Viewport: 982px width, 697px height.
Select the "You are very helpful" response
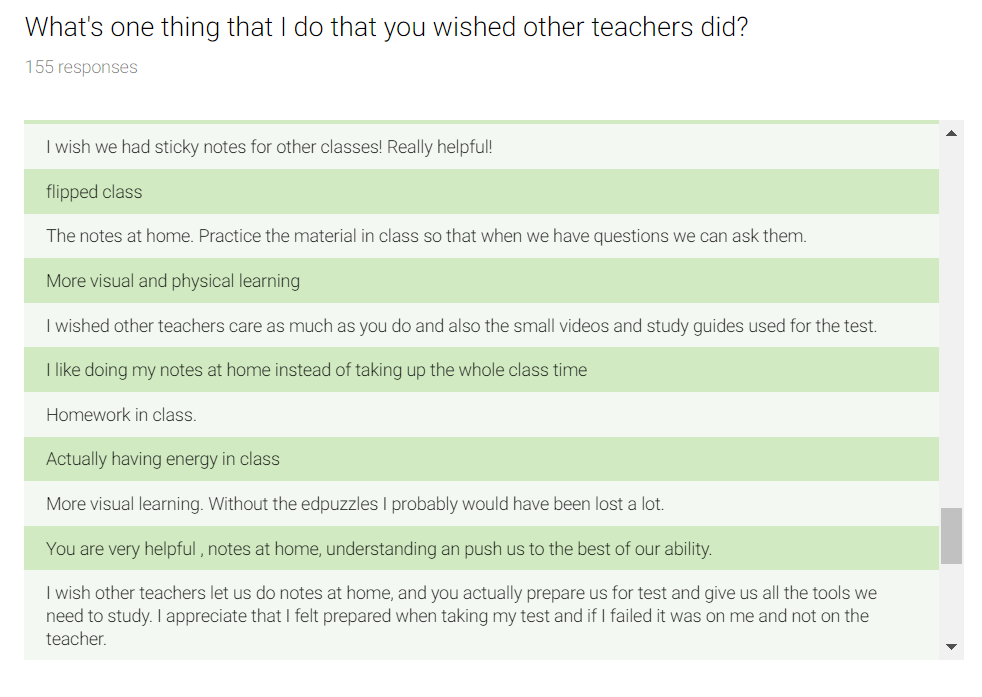(x=379, y=549)
